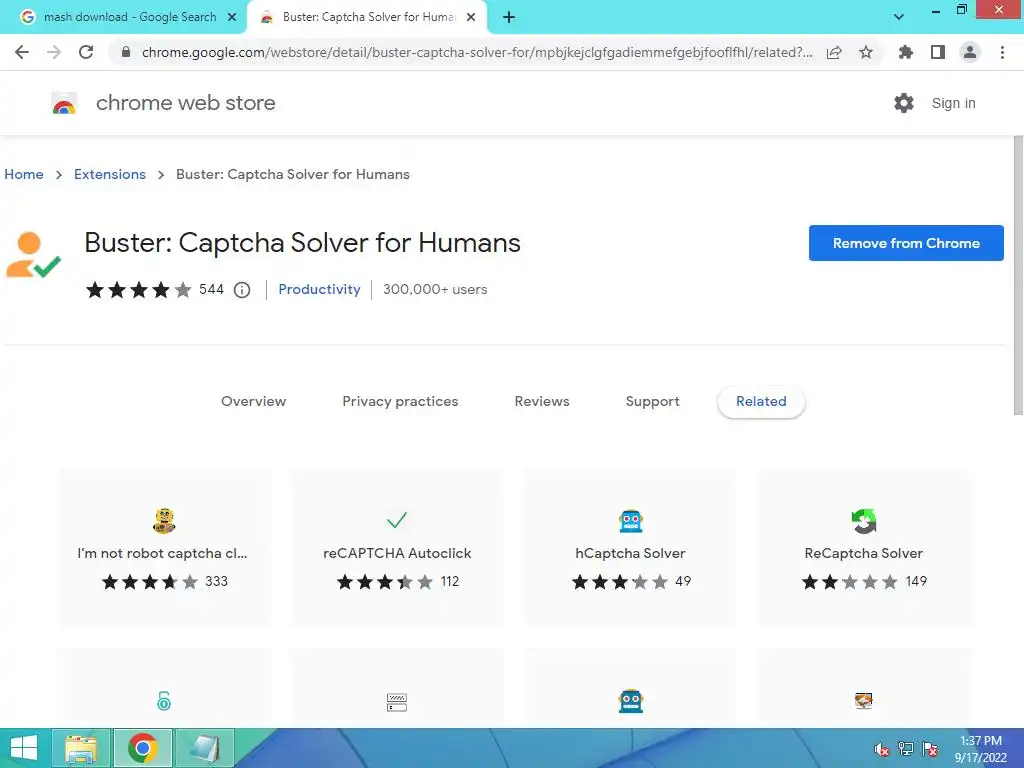Click the network tray icon
Viewport: 1024px width, 768px height.
pyautogui.click(x=906, y=749)
